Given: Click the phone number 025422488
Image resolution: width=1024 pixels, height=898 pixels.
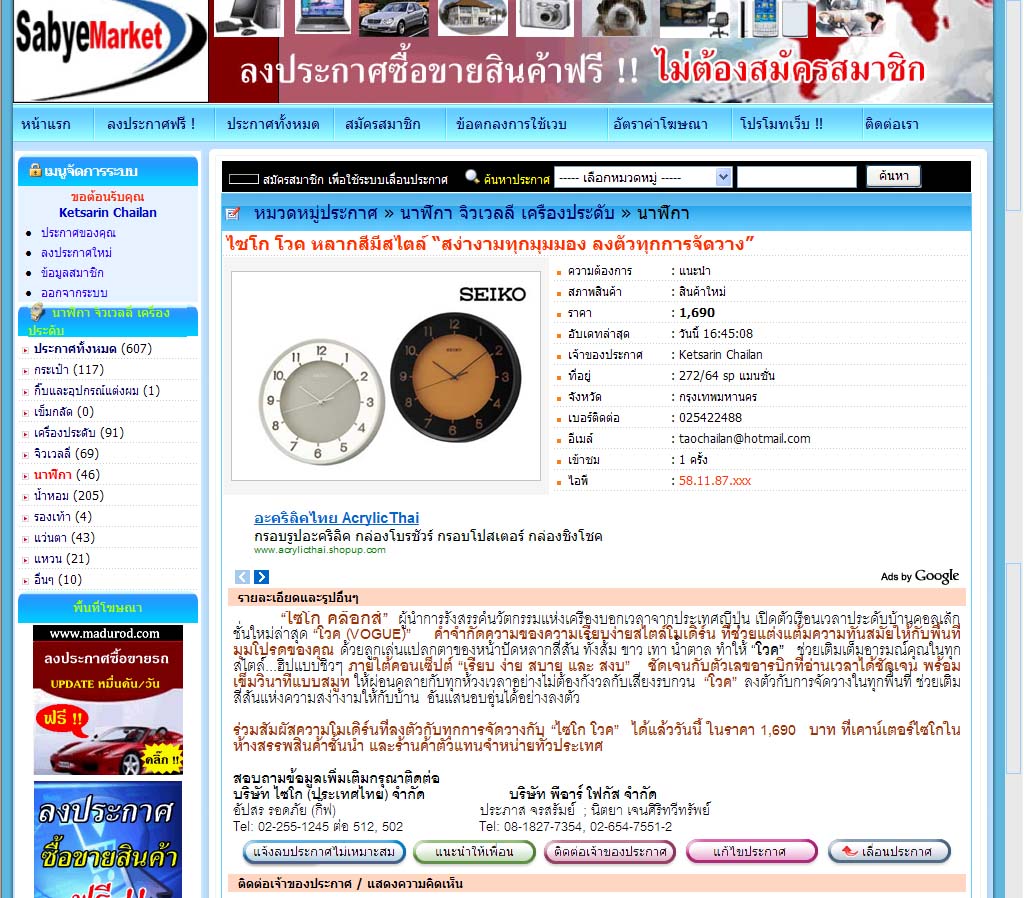Looking at the screenshot, I should tap(710, 418).
